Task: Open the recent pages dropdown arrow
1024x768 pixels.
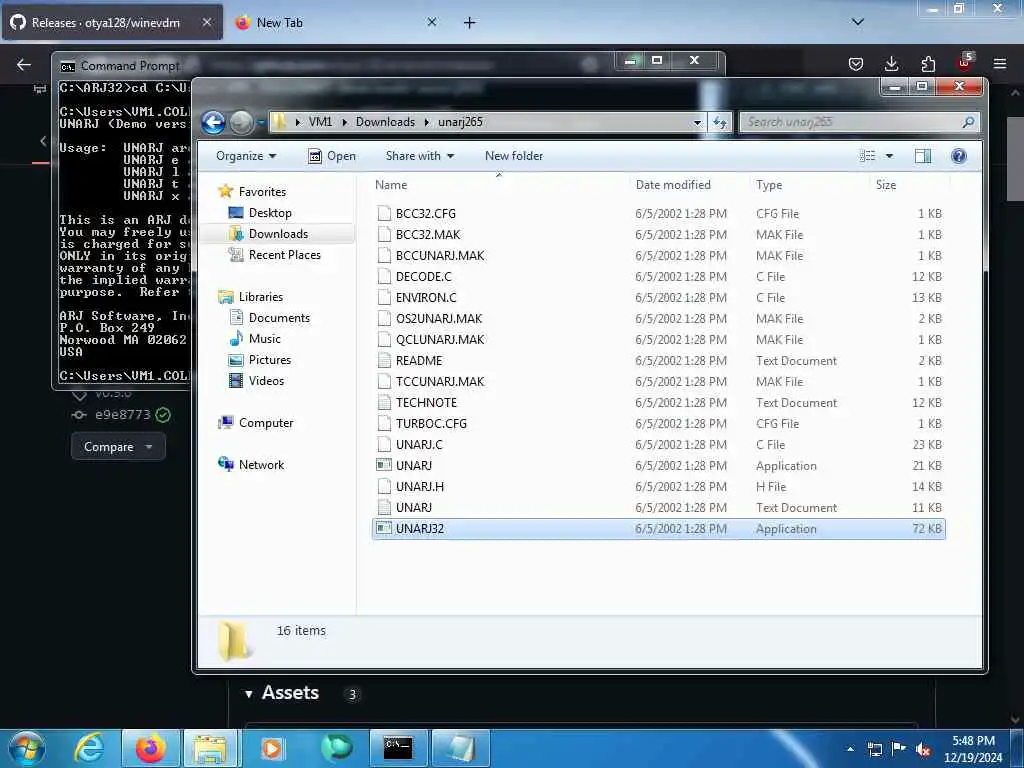Action: (260, 122)
